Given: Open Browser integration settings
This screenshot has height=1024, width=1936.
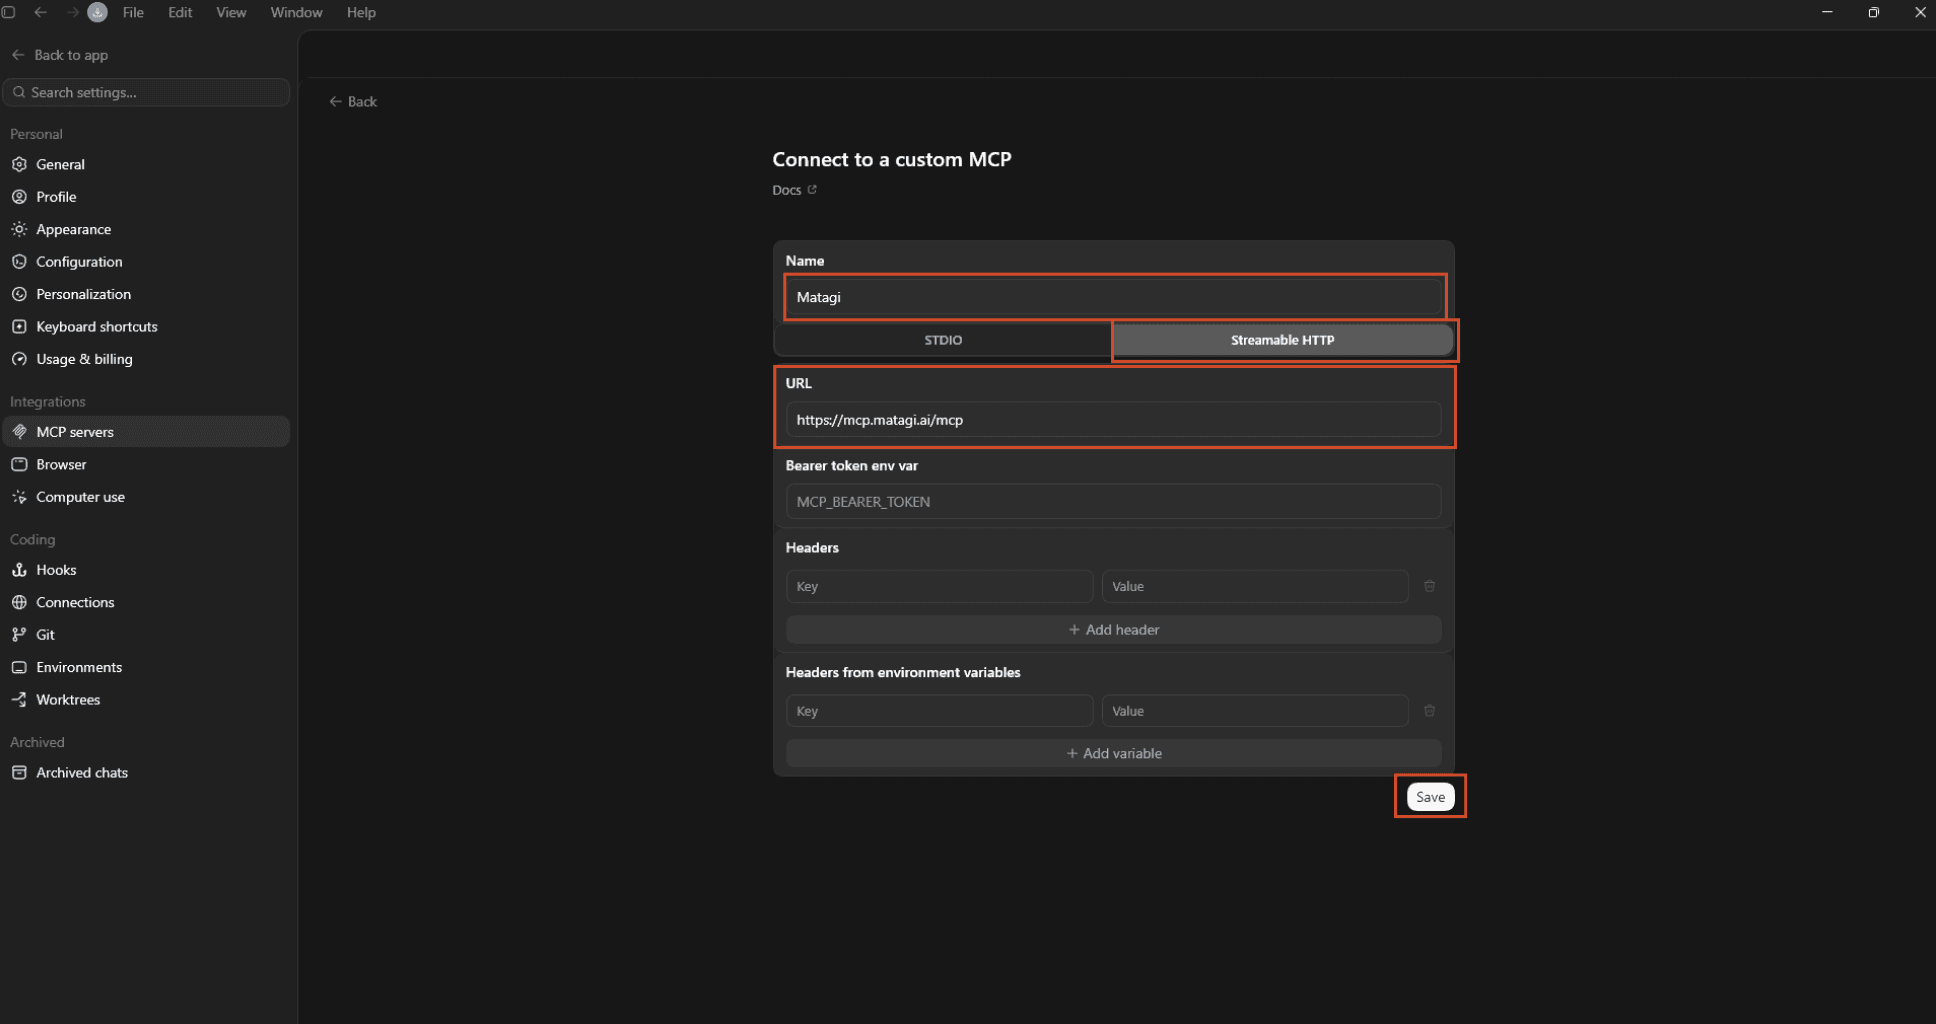Looking at the screenshot, I should click(146, 465).
